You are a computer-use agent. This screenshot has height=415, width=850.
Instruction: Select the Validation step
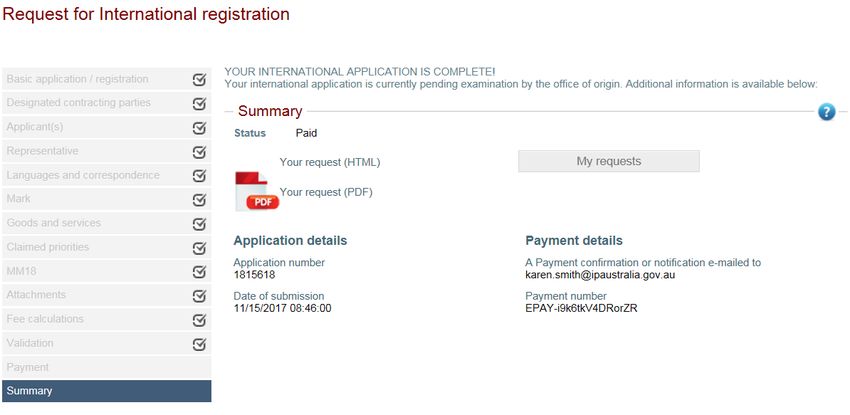[x=107, y=343]
